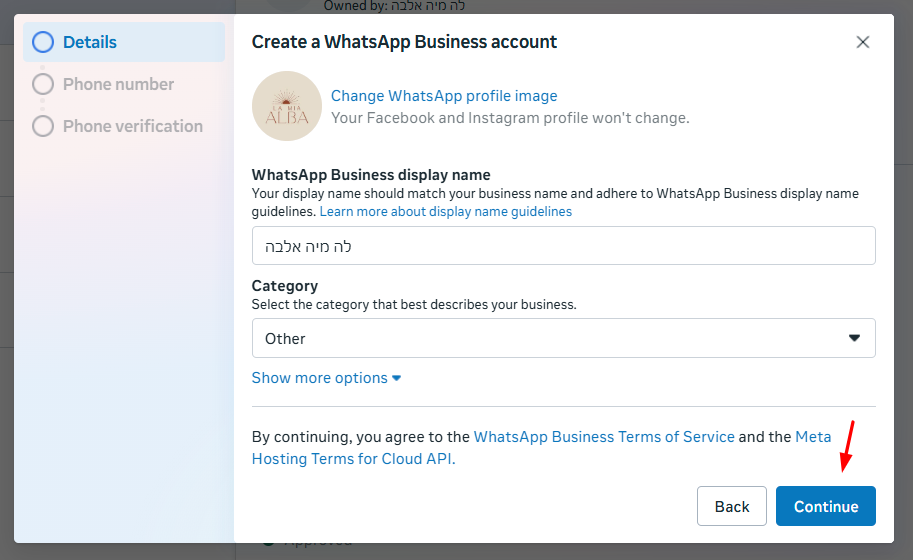Go to the Phone number step label
The height and width of the screenshot is (560, 913).
(118, 84)
